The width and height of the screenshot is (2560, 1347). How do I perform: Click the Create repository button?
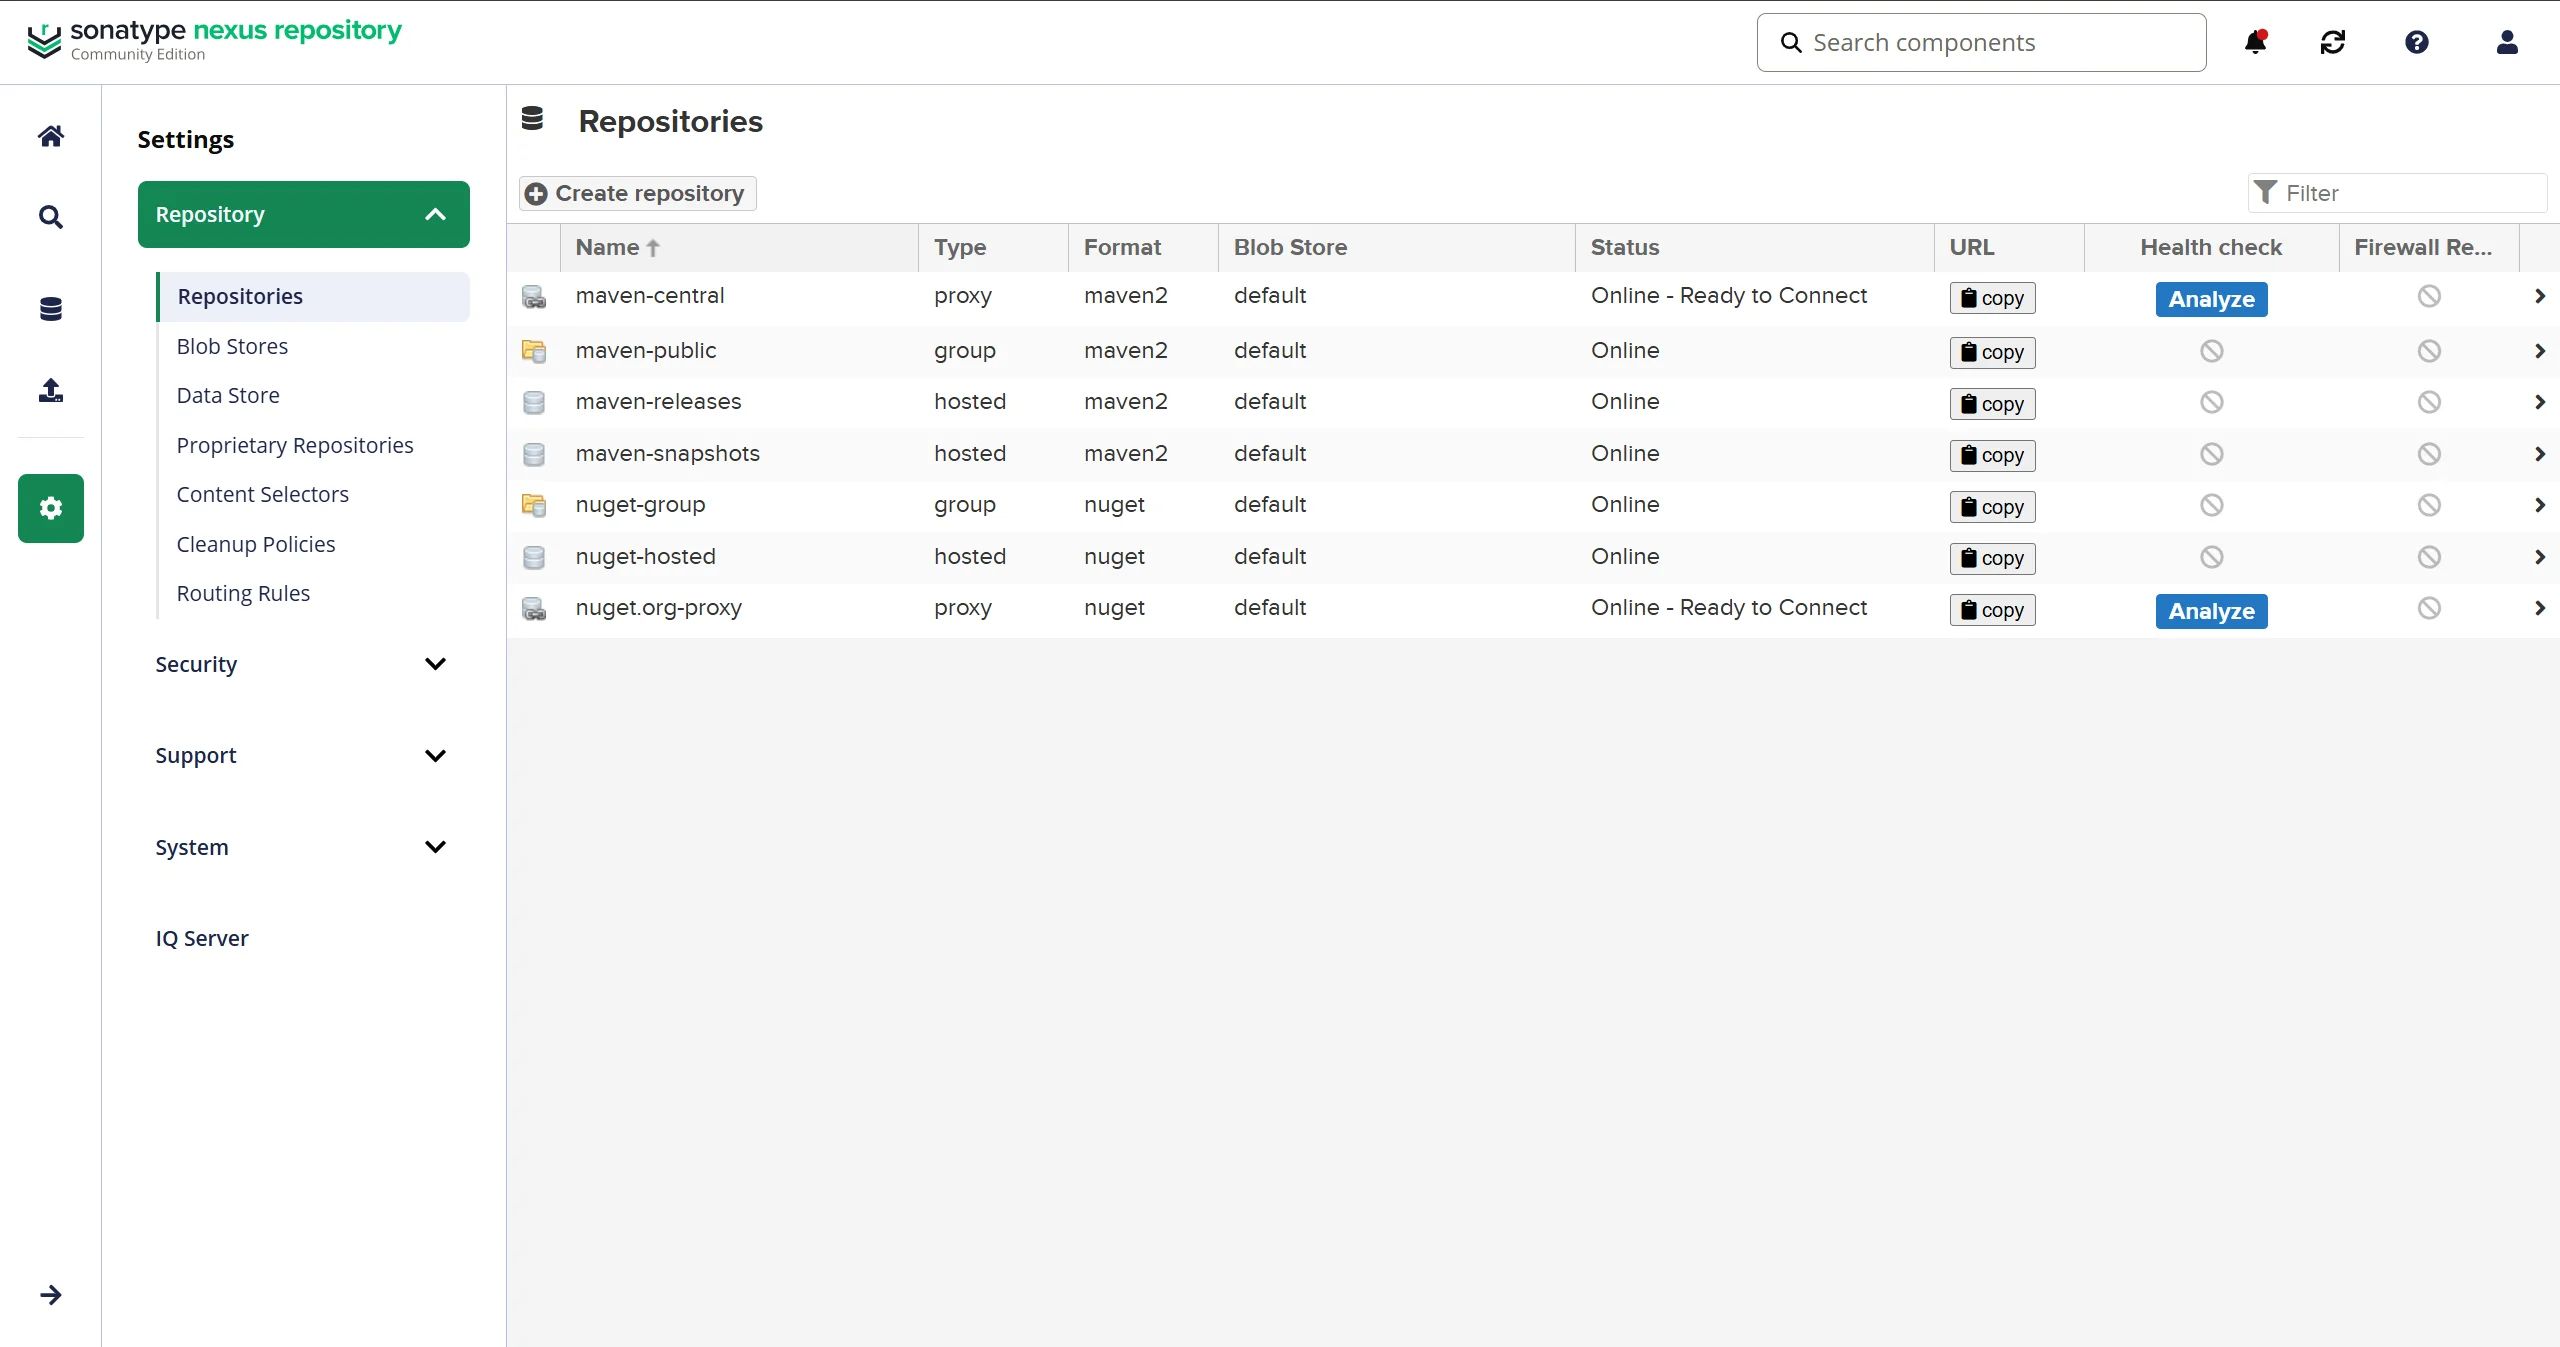(637, 193)
